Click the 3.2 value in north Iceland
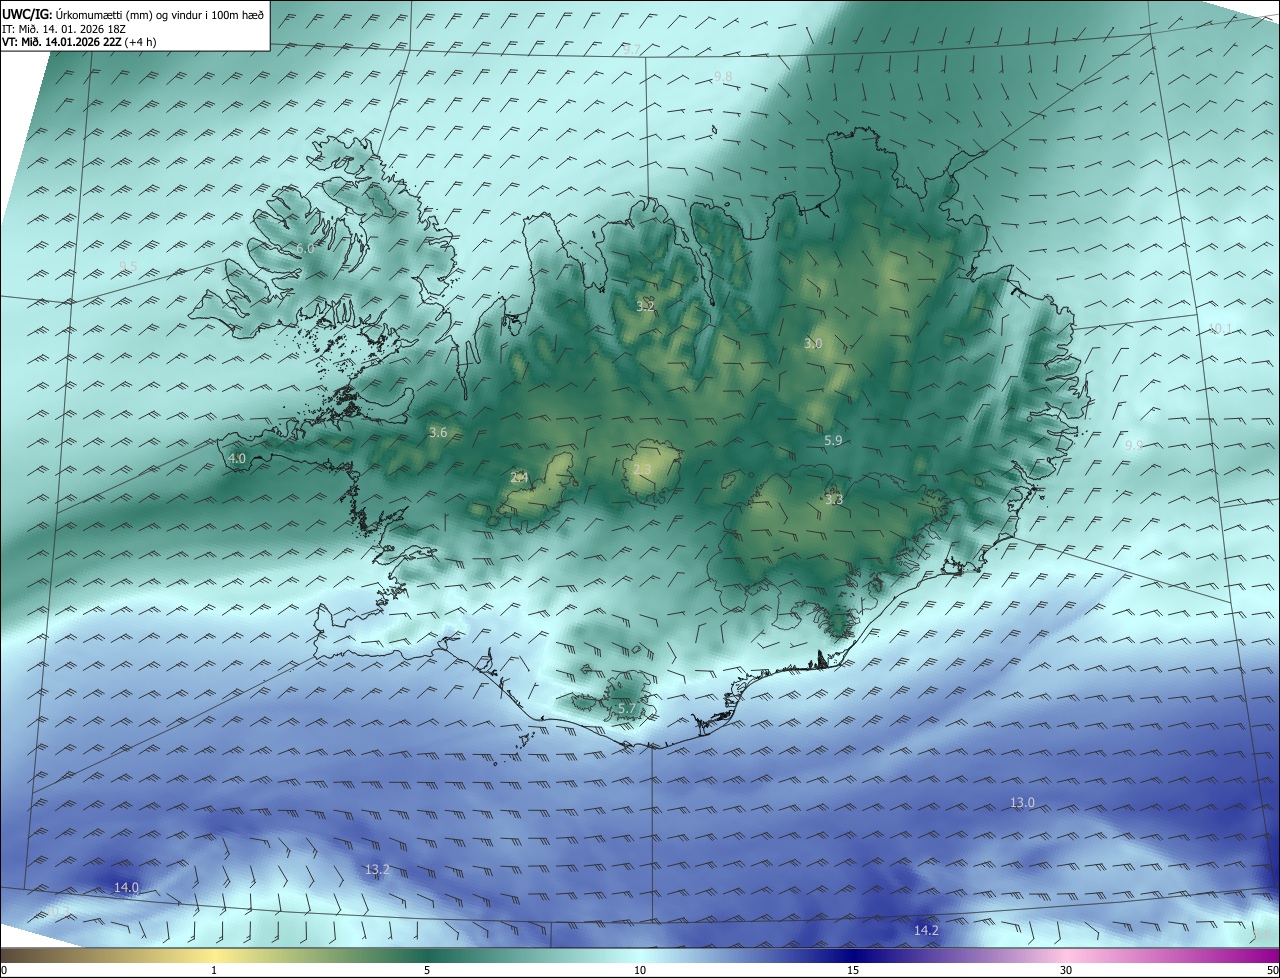The height and width of the screenshot is (978, 1280). coord(645,306)
